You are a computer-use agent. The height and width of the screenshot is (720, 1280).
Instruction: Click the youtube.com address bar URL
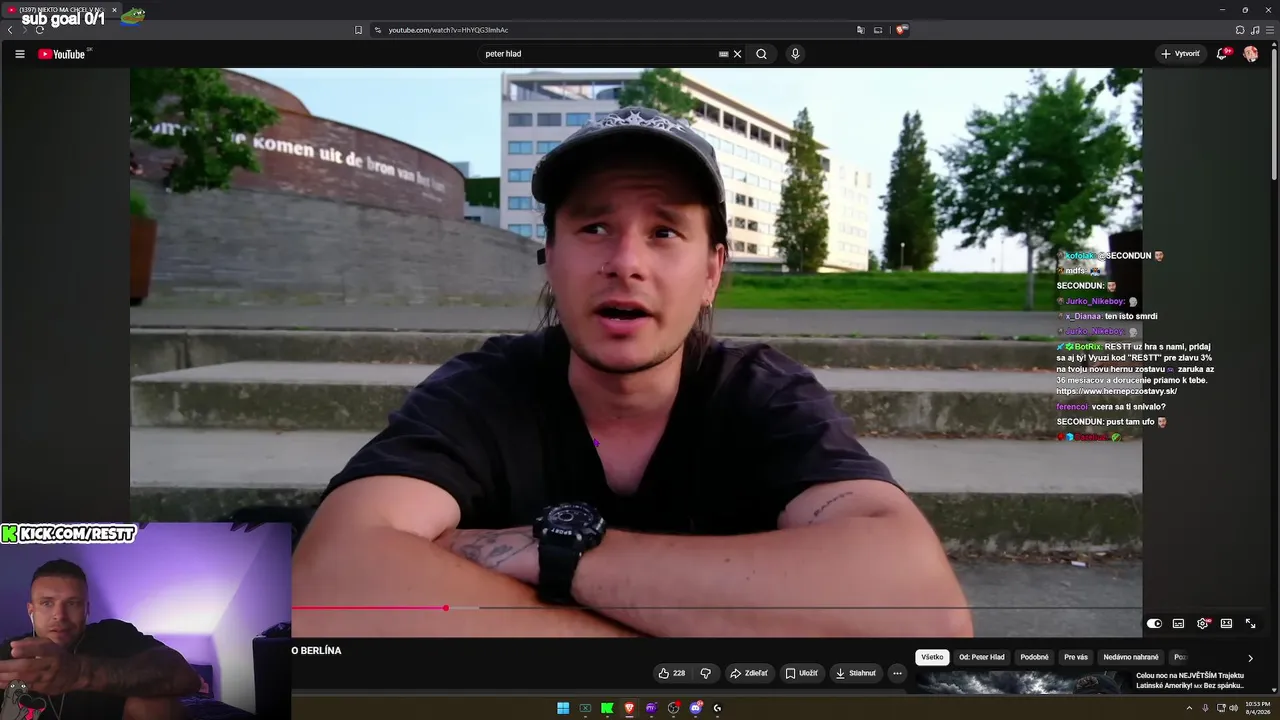coord(448,30)
